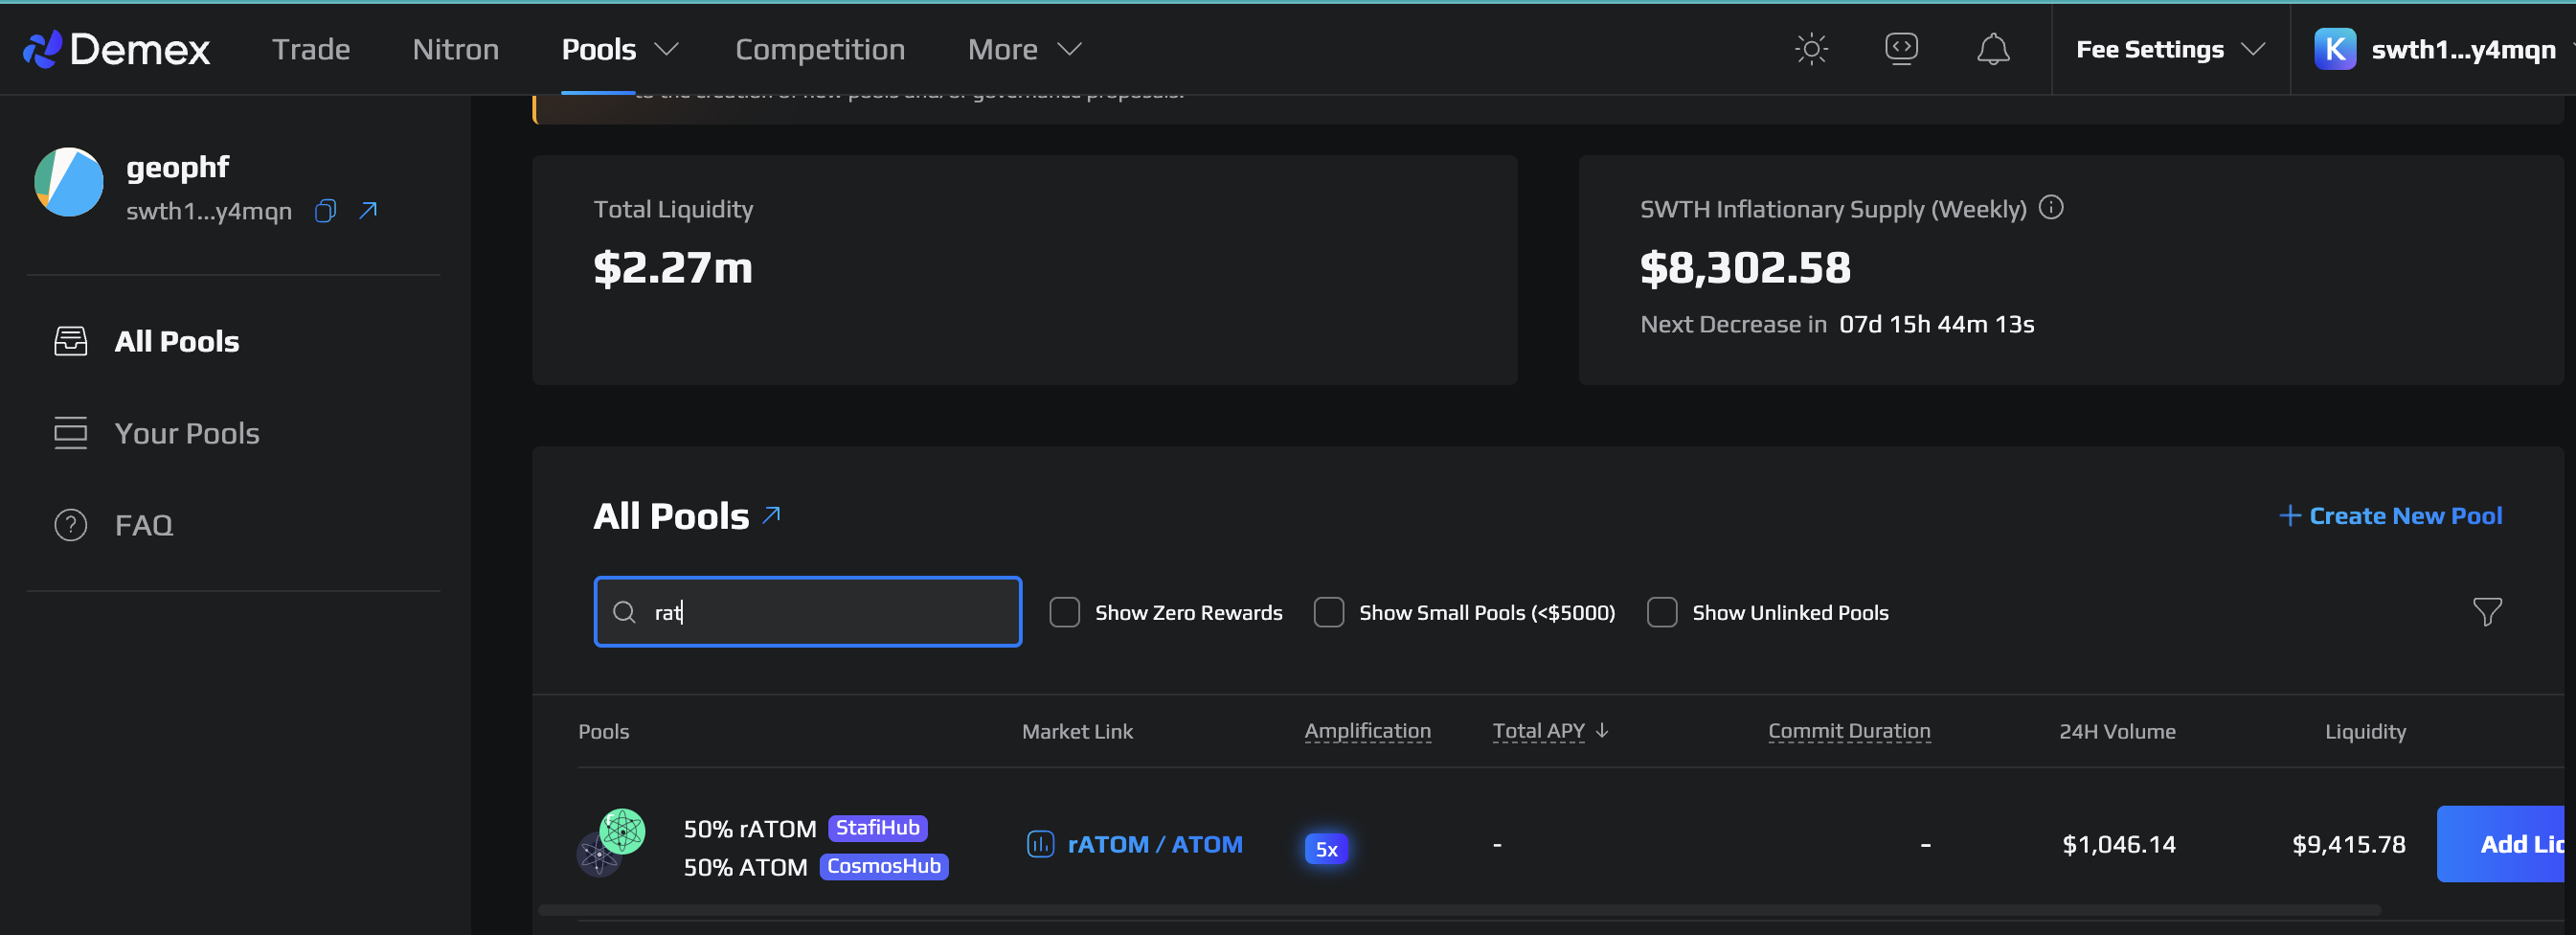Viewport: 2576px width, 935px height.
Task: Click the geophf profile avatar
Action: click(x=69, y=182)
